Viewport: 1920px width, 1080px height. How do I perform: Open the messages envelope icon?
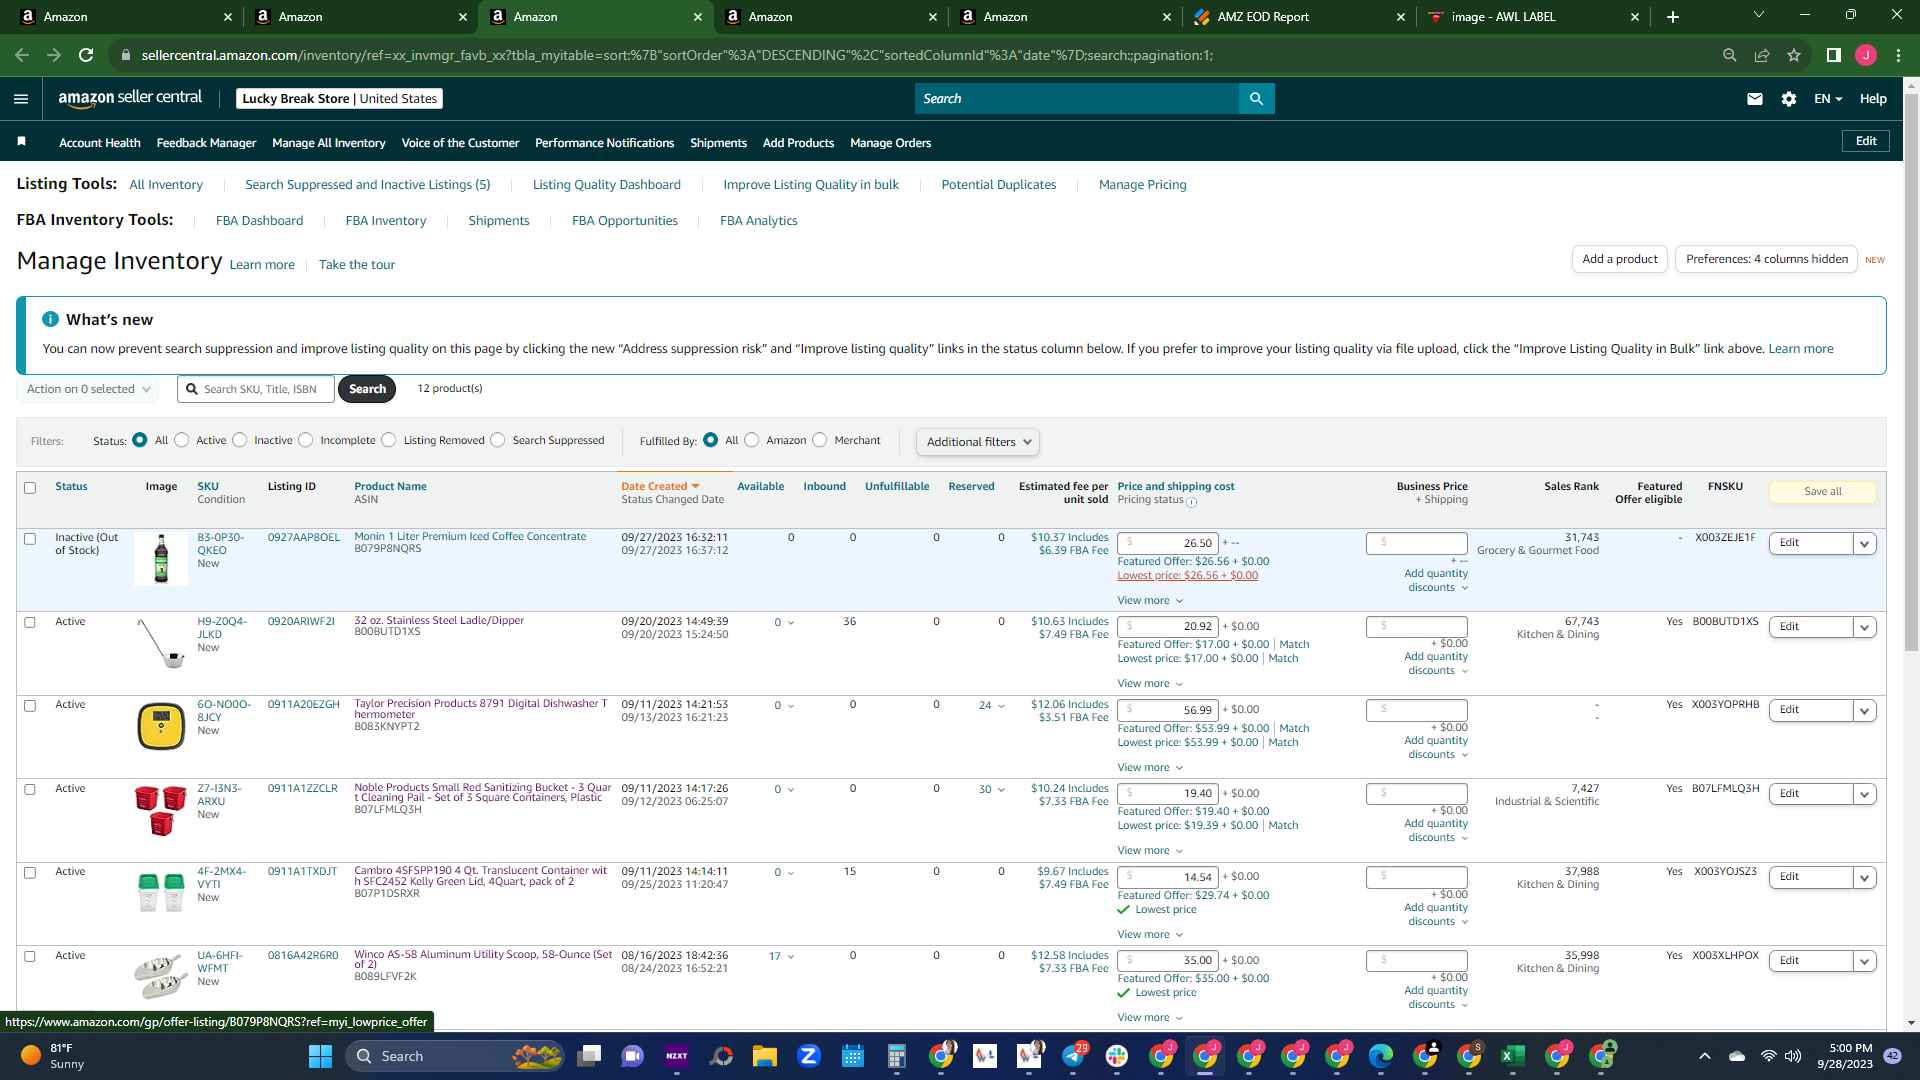tap(1755, 99)
